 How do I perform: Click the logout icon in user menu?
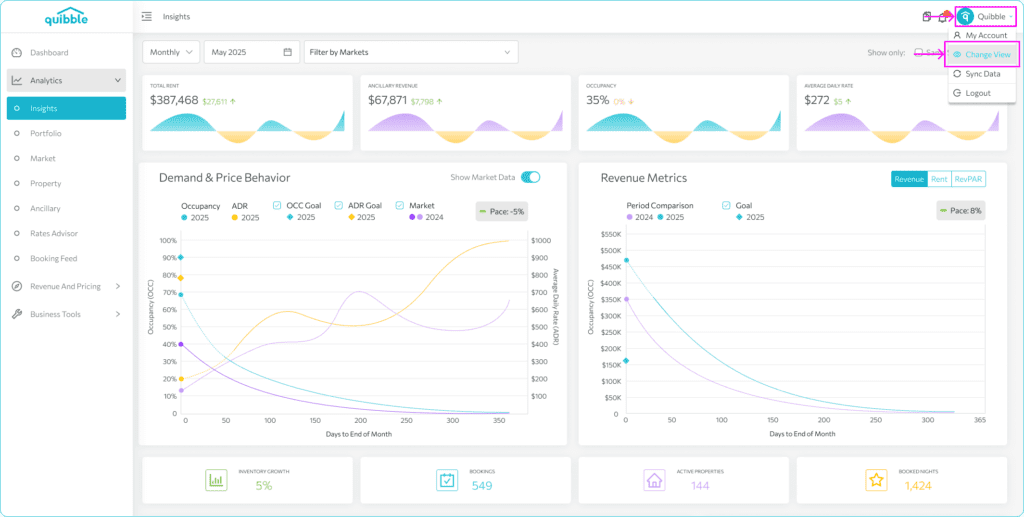pos(957,93)
